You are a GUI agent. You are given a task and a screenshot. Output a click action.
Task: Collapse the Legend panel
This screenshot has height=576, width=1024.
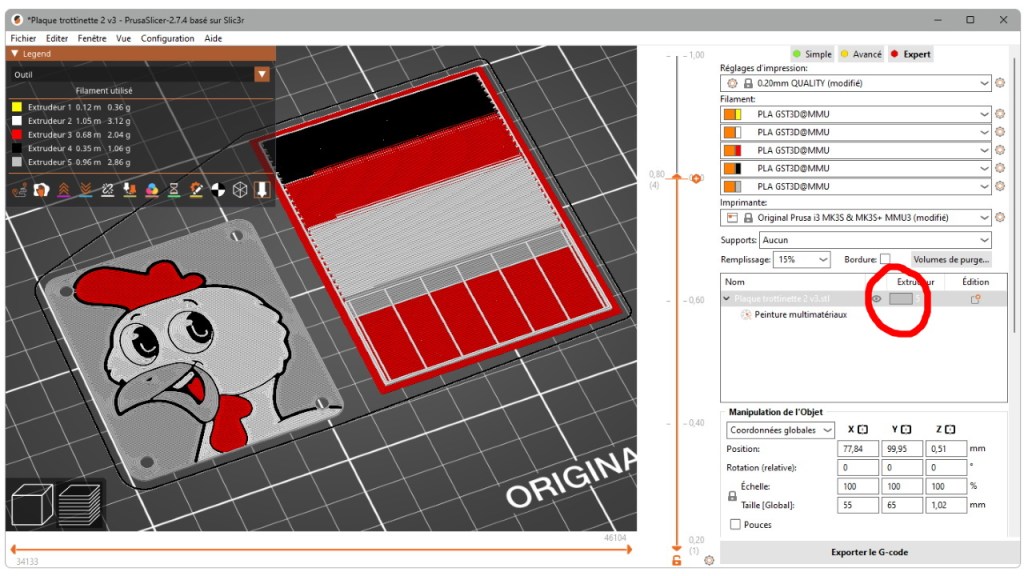14,54
